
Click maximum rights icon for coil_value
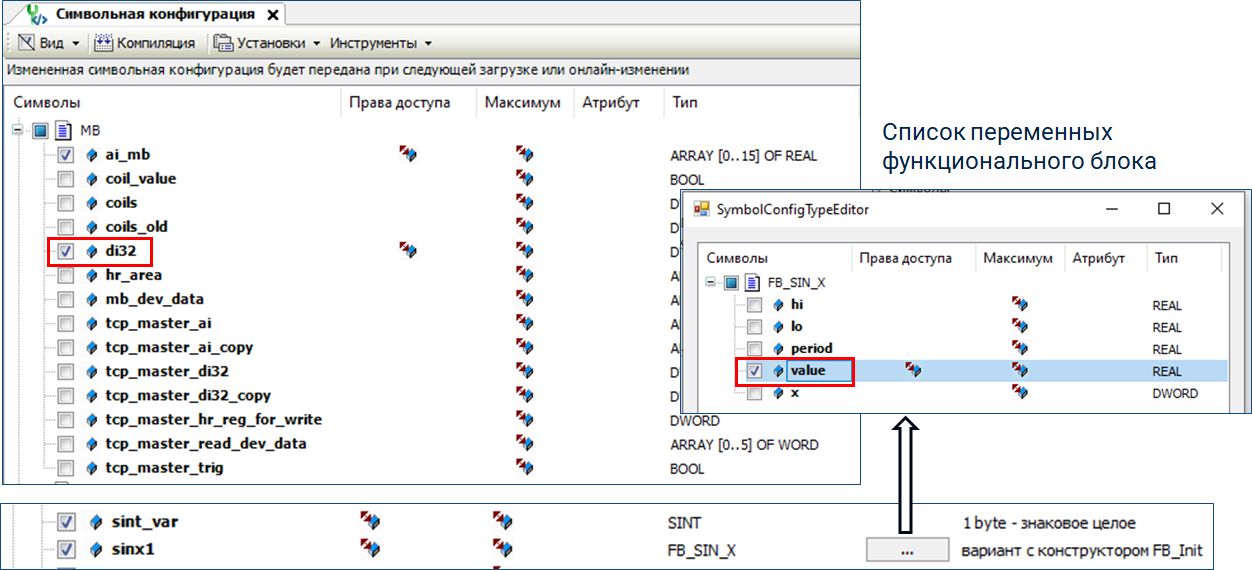click(525, 178)
